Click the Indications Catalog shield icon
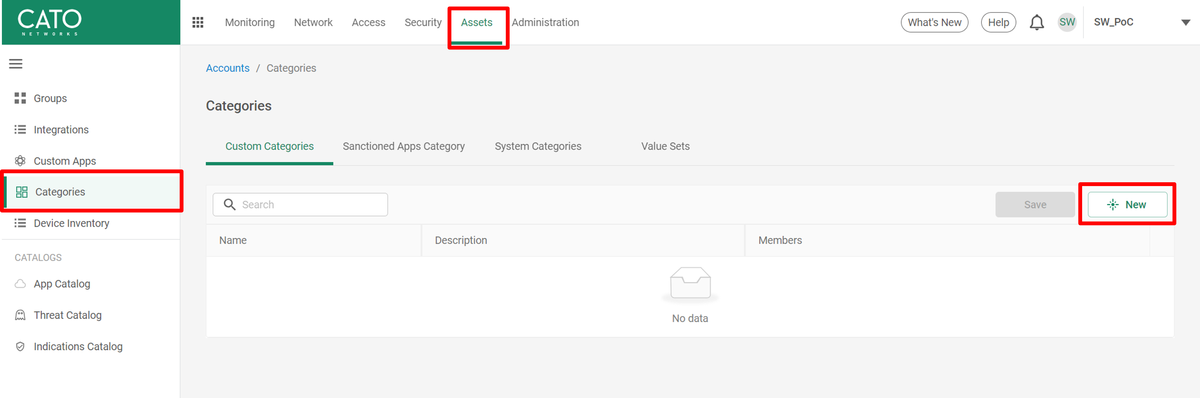 [x=20, y=347]
